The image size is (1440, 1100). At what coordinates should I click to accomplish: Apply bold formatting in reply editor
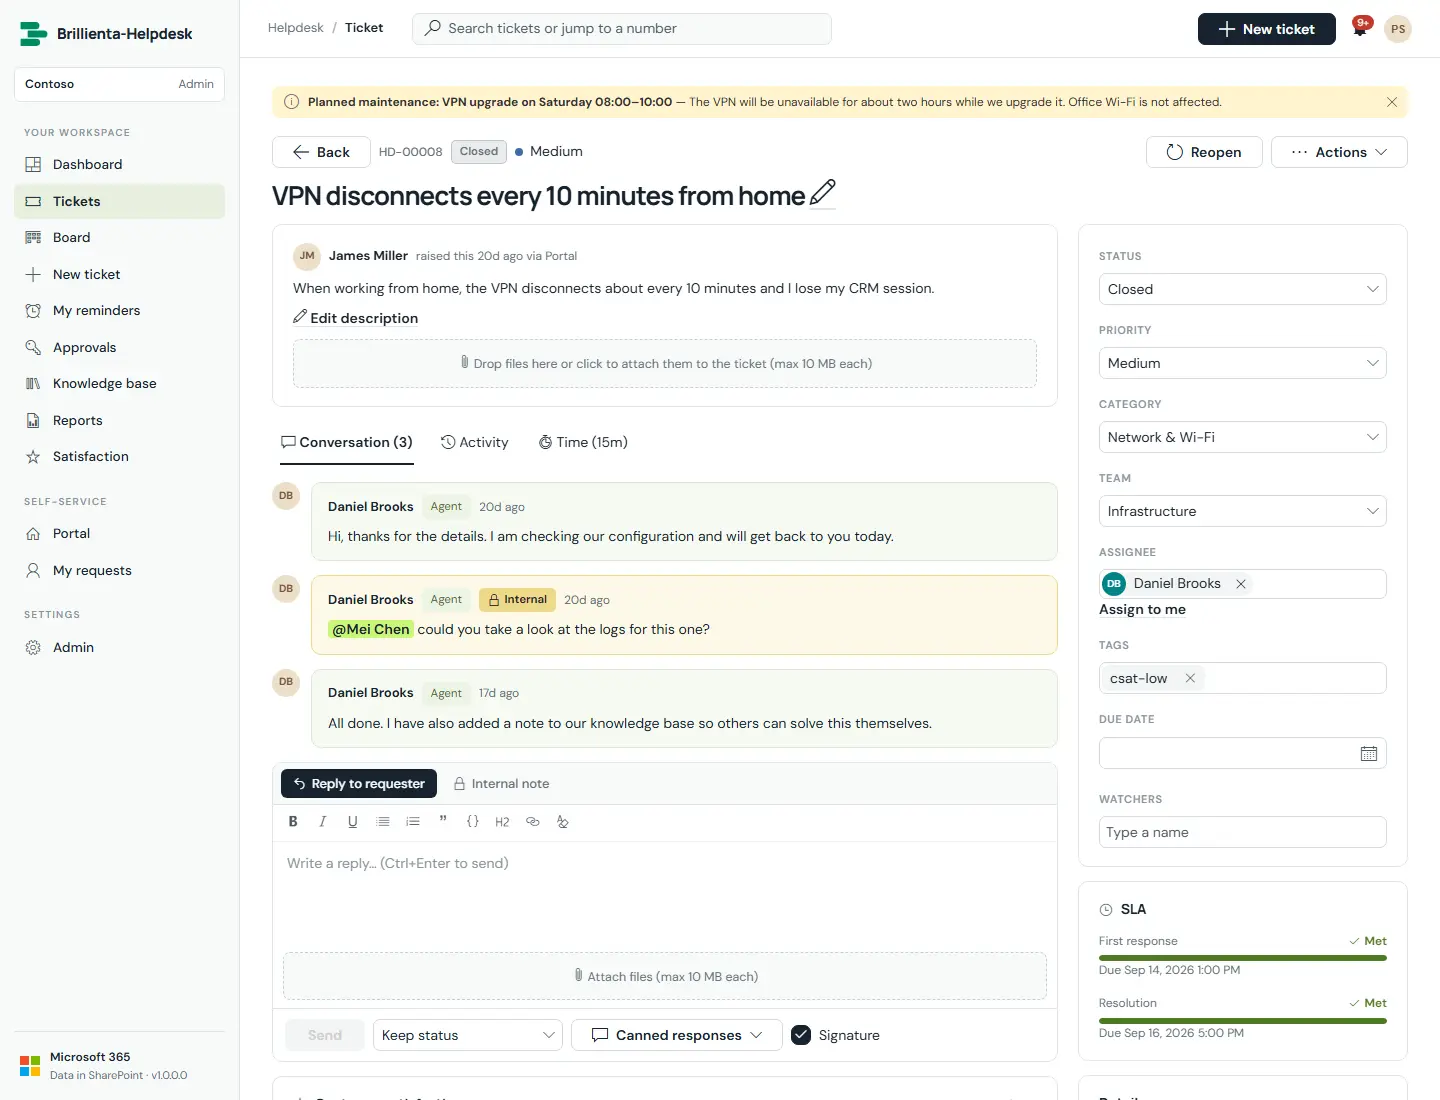(293, 822)
